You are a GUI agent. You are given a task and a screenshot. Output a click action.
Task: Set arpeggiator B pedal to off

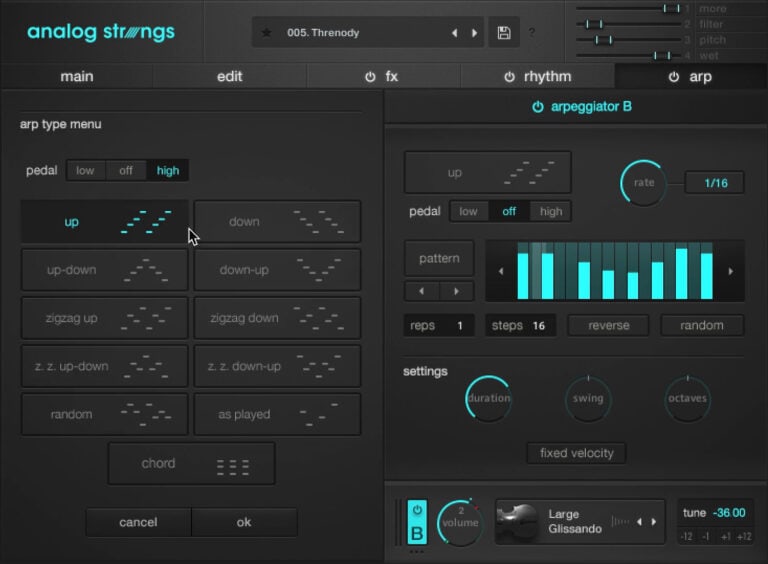click(509, 212)
